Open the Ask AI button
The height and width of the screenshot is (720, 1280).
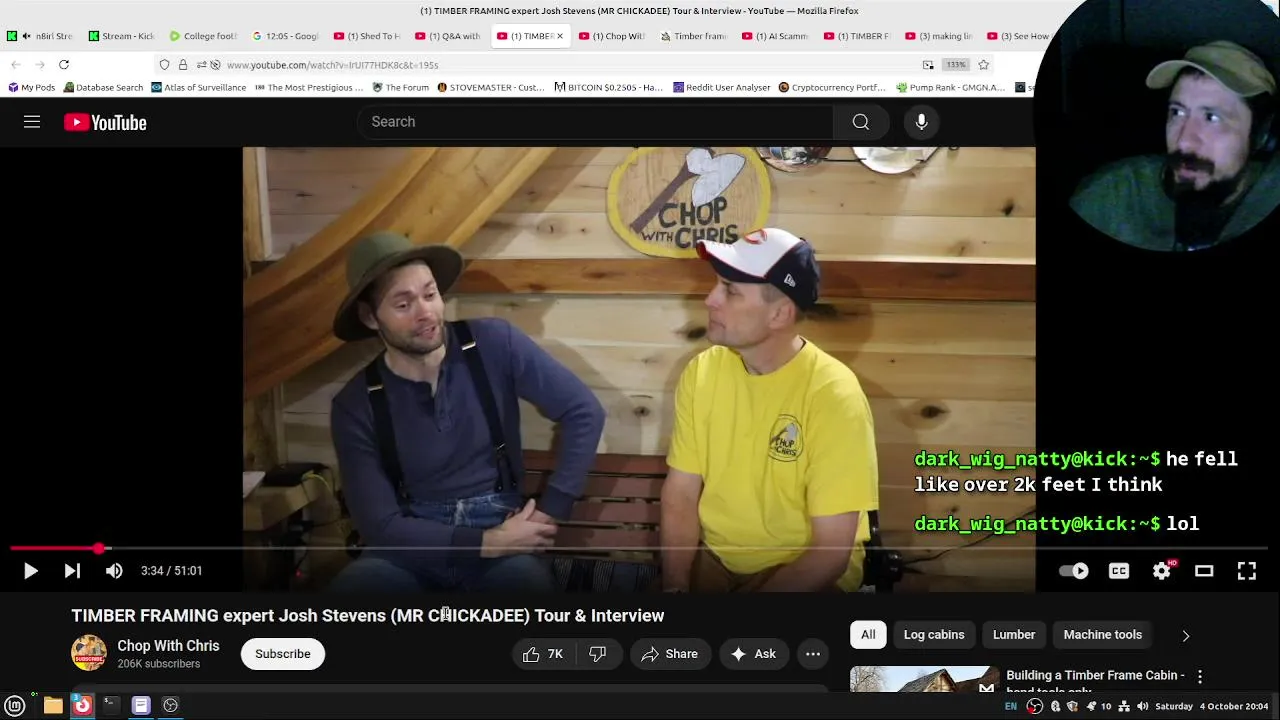[x=753, y=654]
